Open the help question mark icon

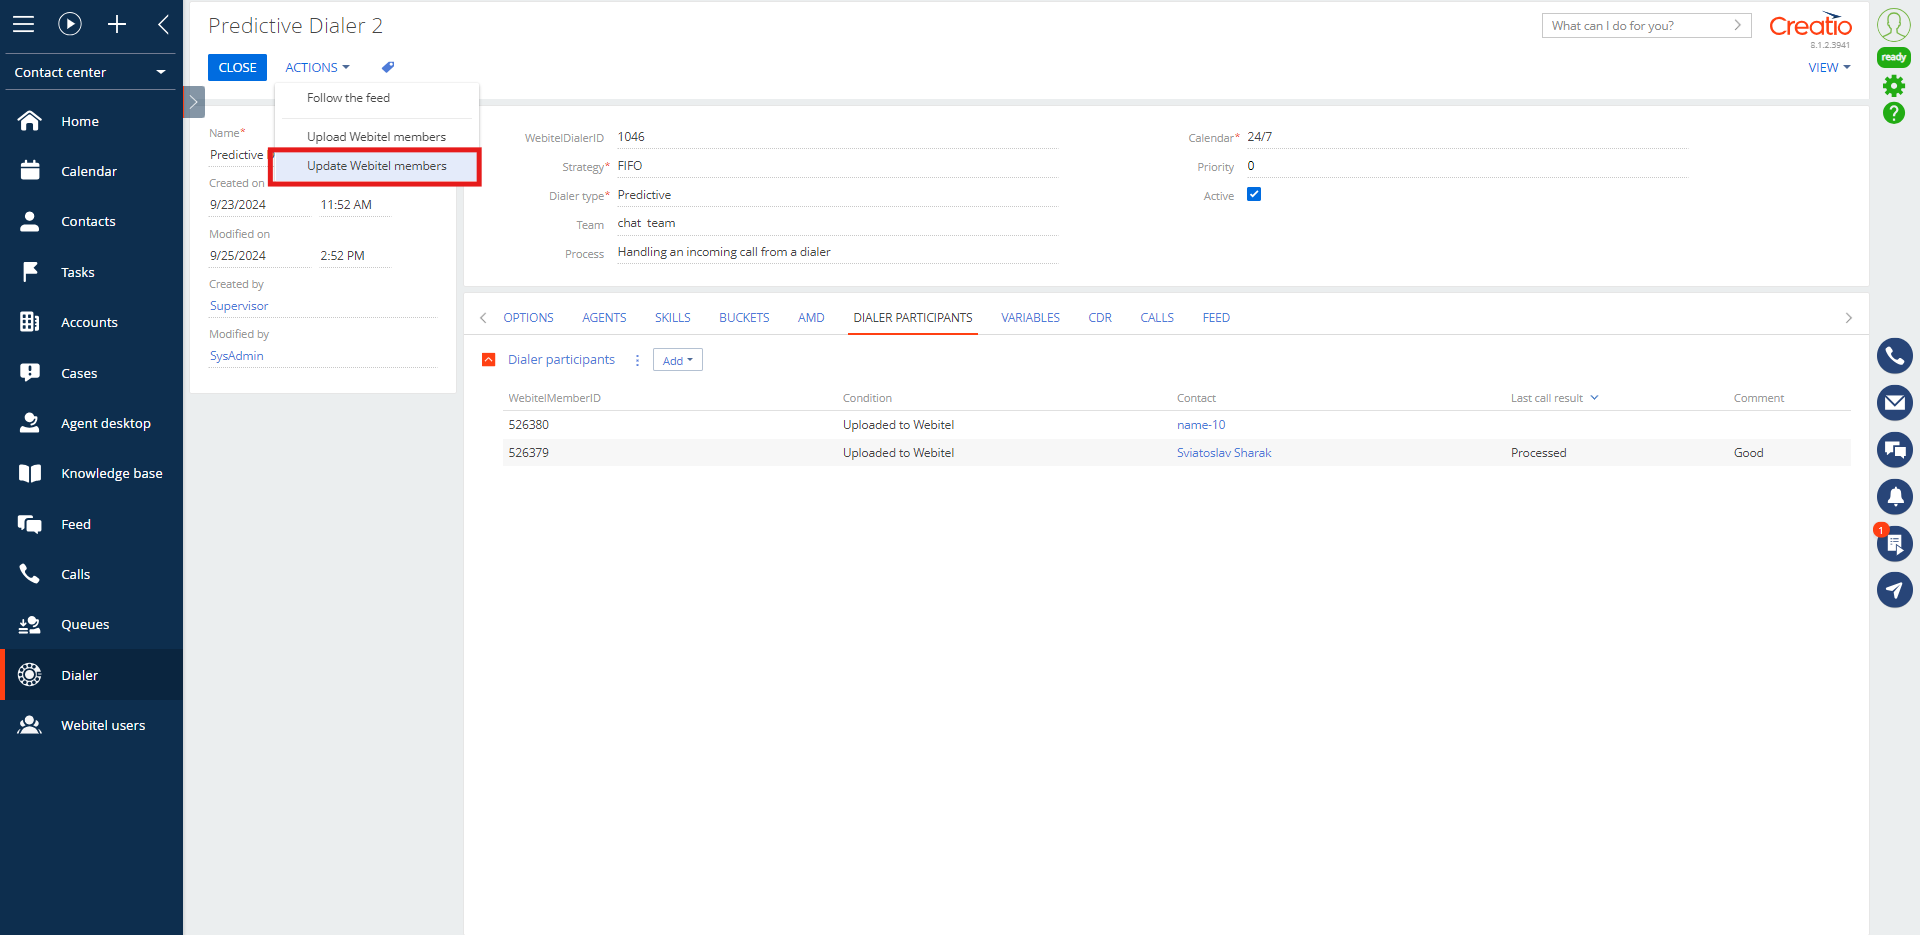1894,113
